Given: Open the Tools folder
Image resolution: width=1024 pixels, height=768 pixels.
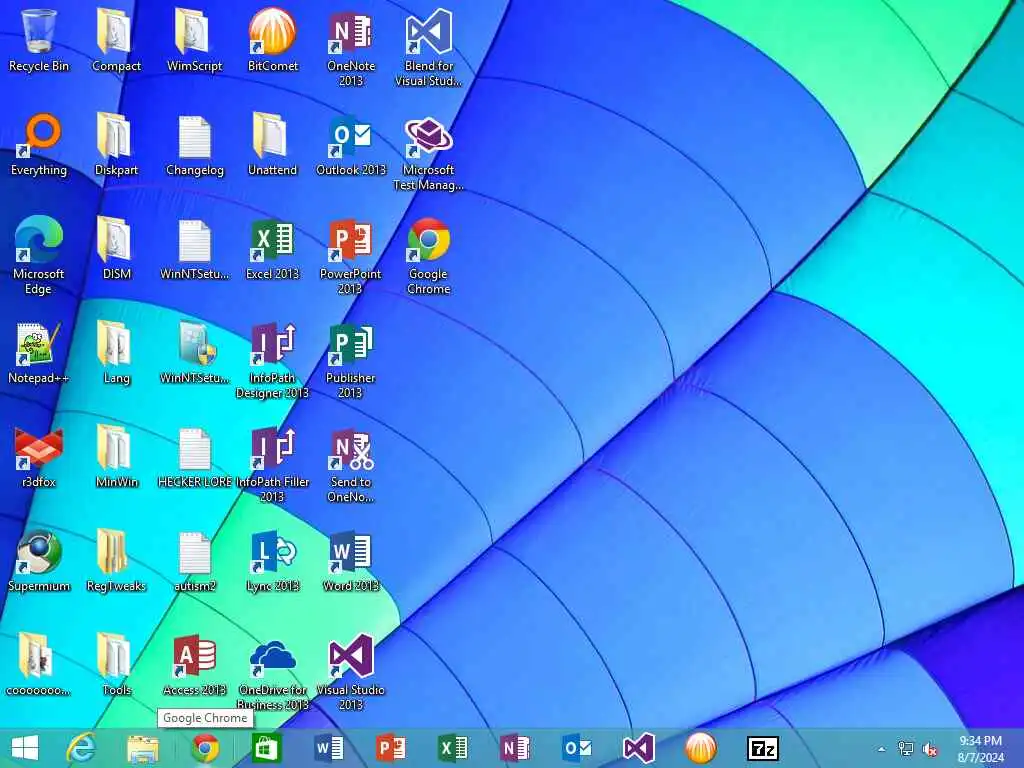Looking at the screenshot, I should click(x=116, y=664).
